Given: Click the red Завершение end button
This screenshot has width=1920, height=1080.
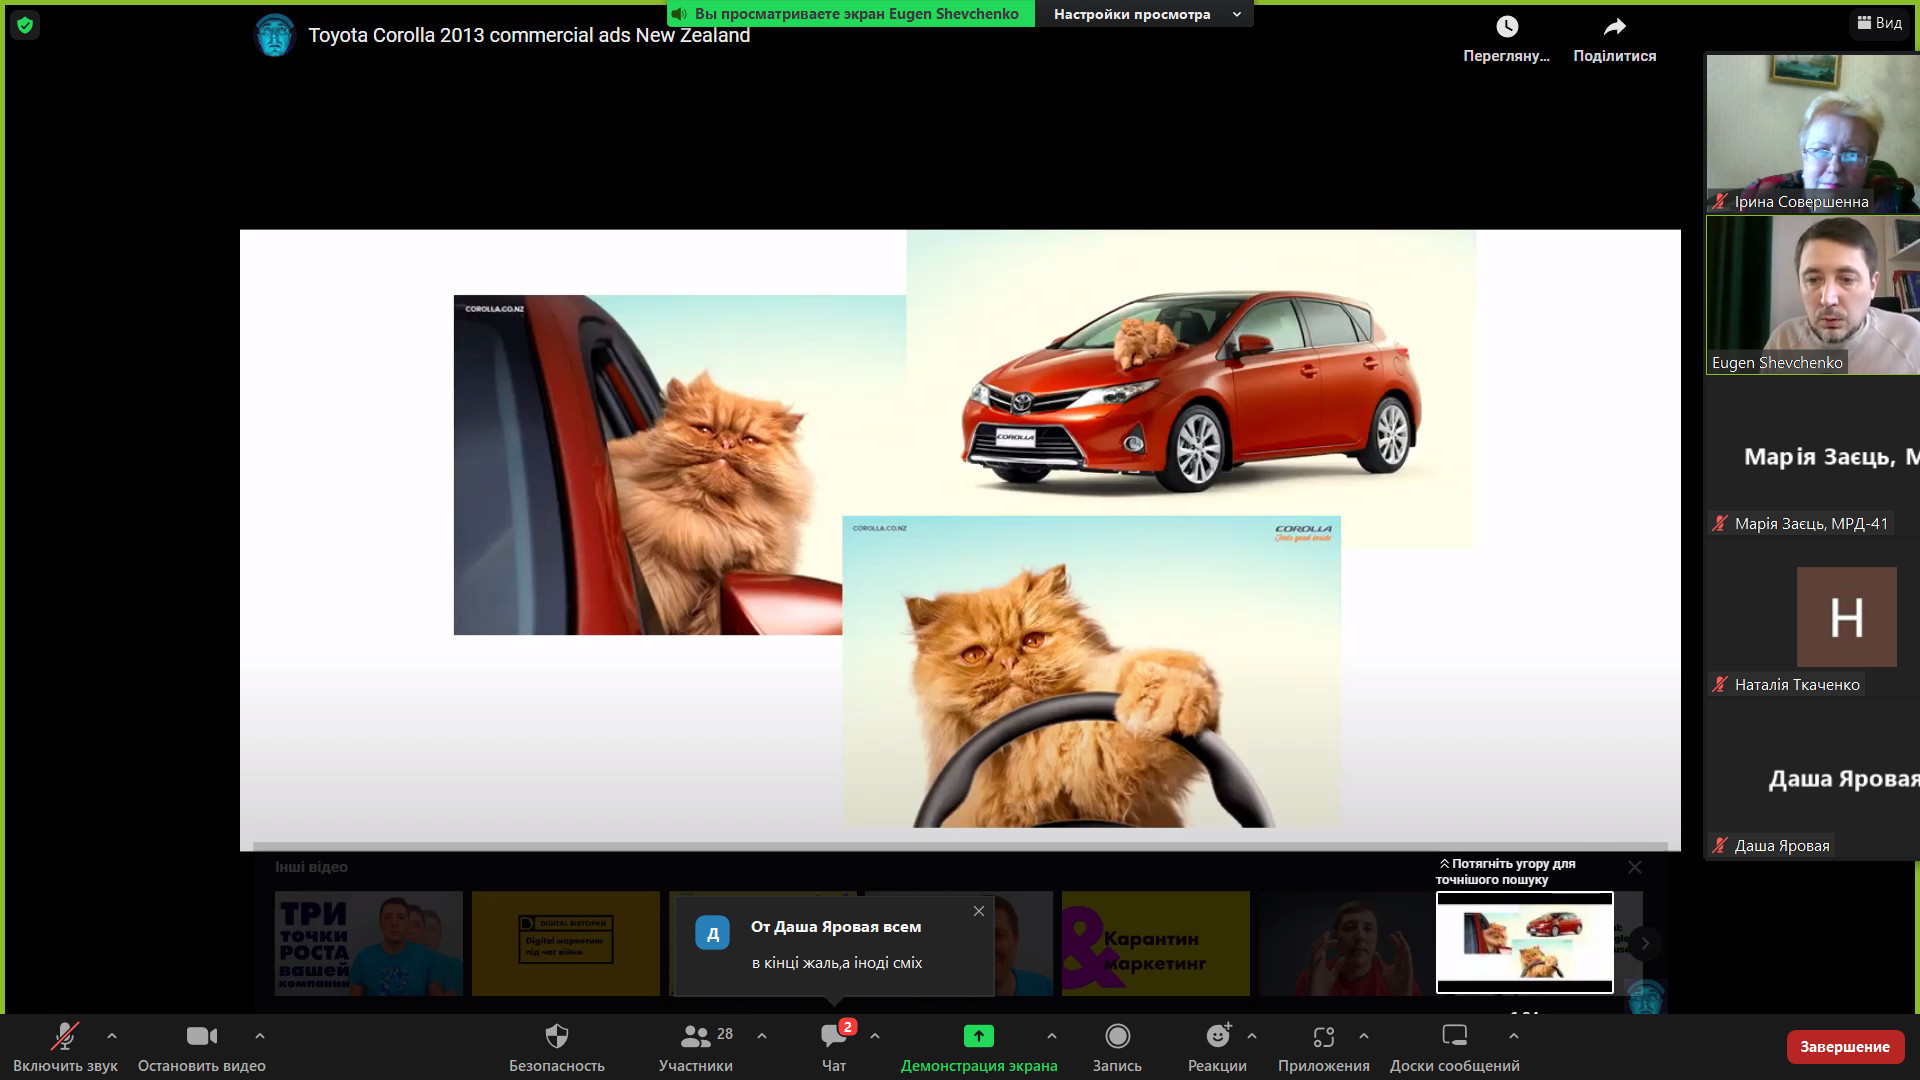Looking at the screenshot, I should point(1845,1047).
